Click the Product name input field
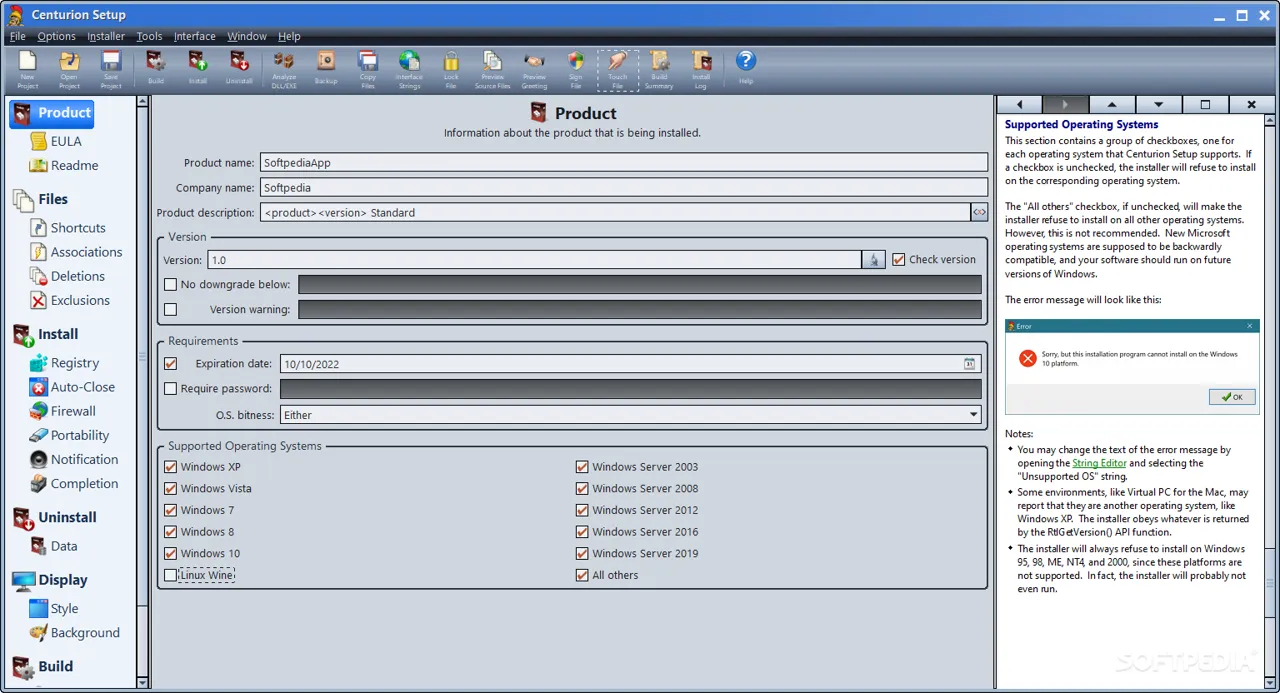Viewport: 1280px width, 693px height. 624,162
